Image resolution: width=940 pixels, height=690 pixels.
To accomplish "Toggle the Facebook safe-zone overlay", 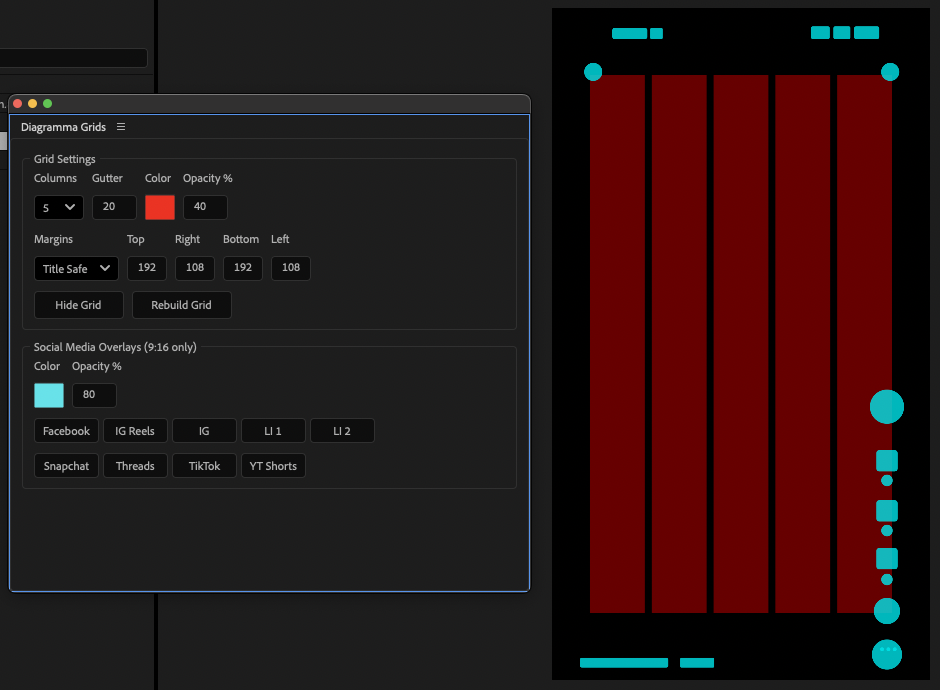I will tap(66, 430).
